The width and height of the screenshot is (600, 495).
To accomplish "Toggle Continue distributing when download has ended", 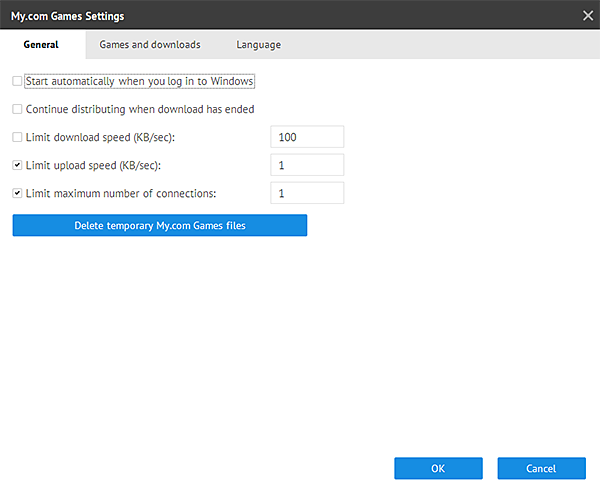I will (x=17, y=109).
